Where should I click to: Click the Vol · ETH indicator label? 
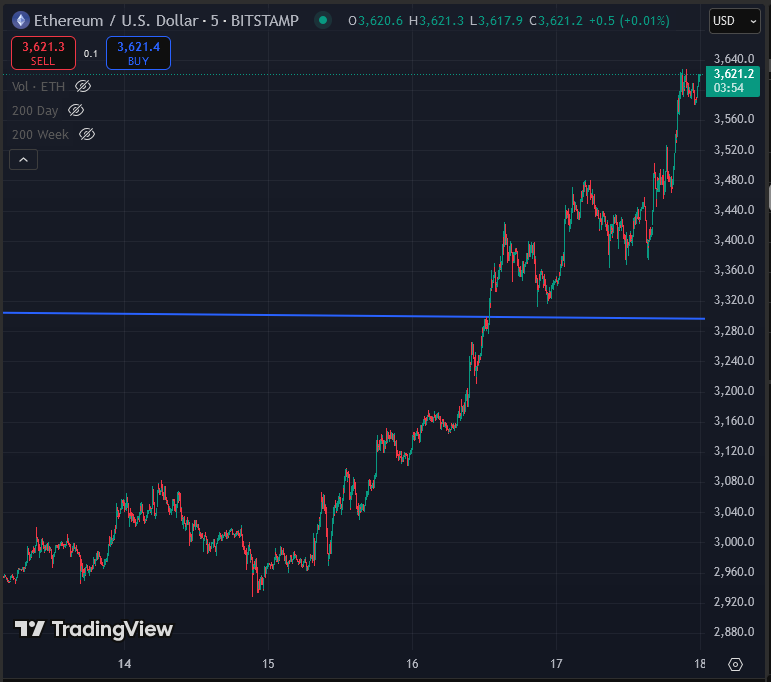pyautogui.click(x=38, y=87)
